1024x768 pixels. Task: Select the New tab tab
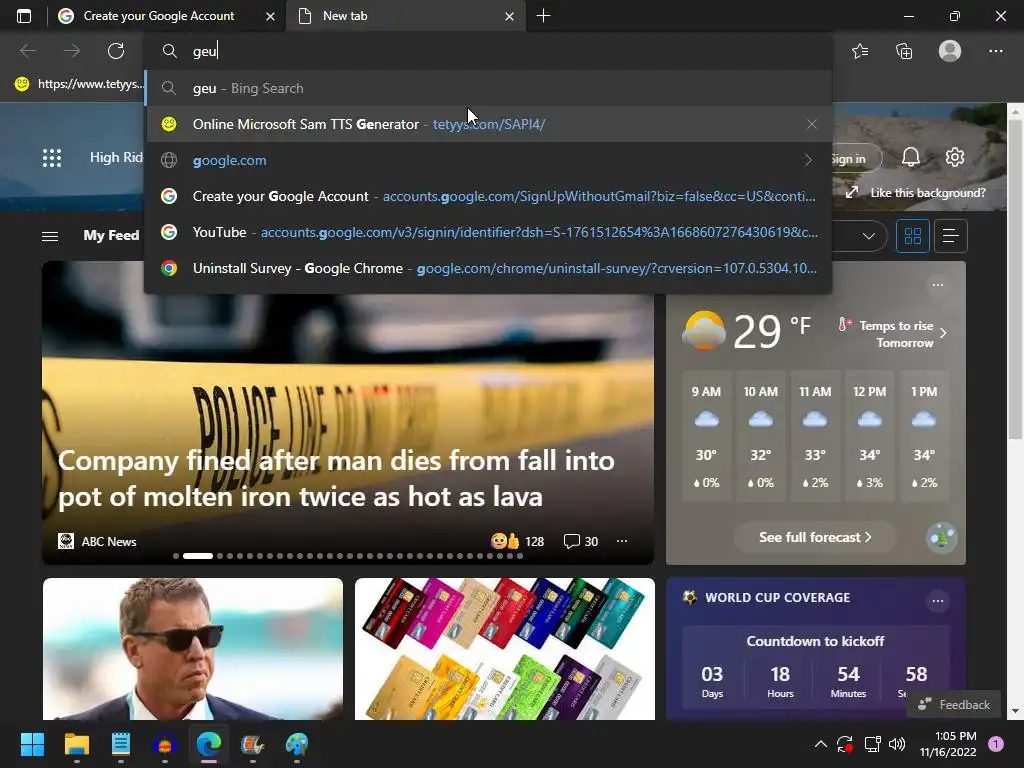tap(406, 16)
